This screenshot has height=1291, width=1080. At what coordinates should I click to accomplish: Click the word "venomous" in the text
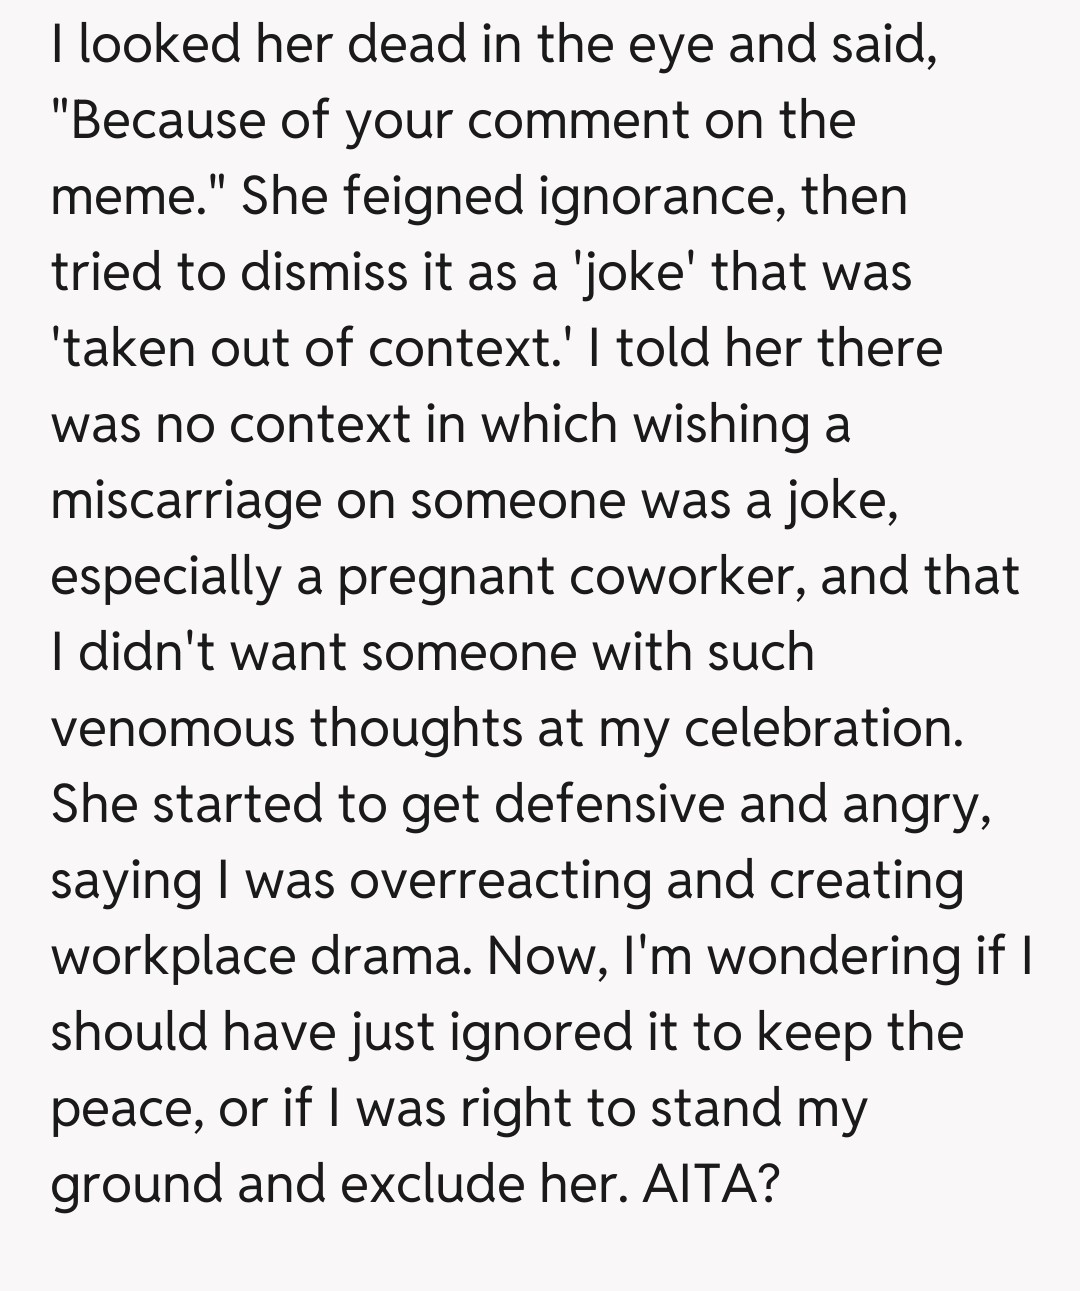pyautogui.click(x=172, y=728)
